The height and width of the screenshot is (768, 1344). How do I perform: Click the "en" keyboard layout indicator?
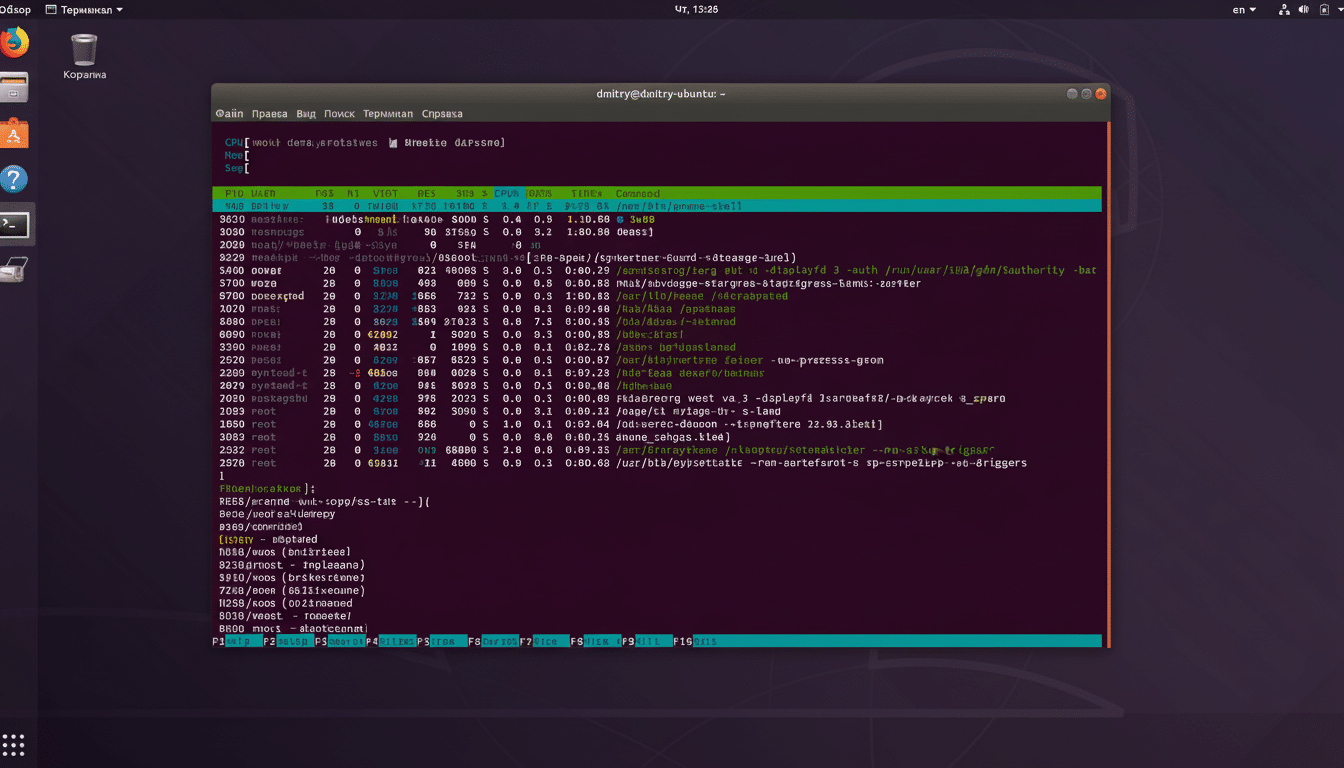[1239, 9]
